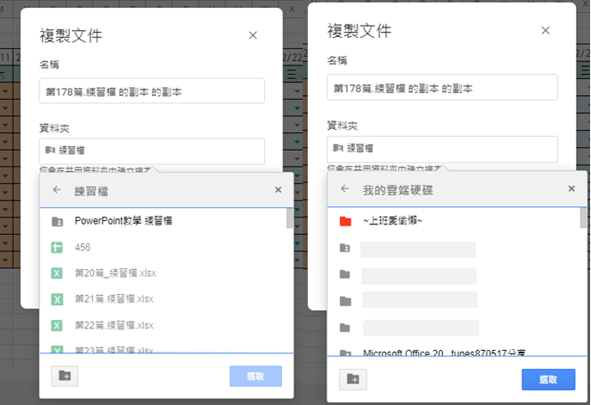Click the 第20篇_練習檔.xlsx Excel icon

(x=57, y=273)
